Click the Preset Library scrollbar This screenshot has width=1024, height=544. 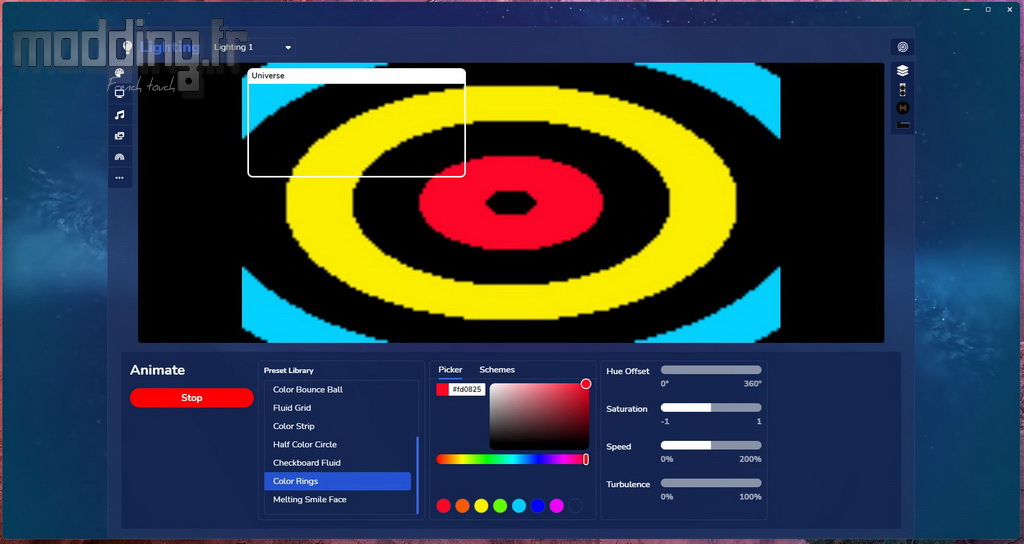[x=417, y=475]
